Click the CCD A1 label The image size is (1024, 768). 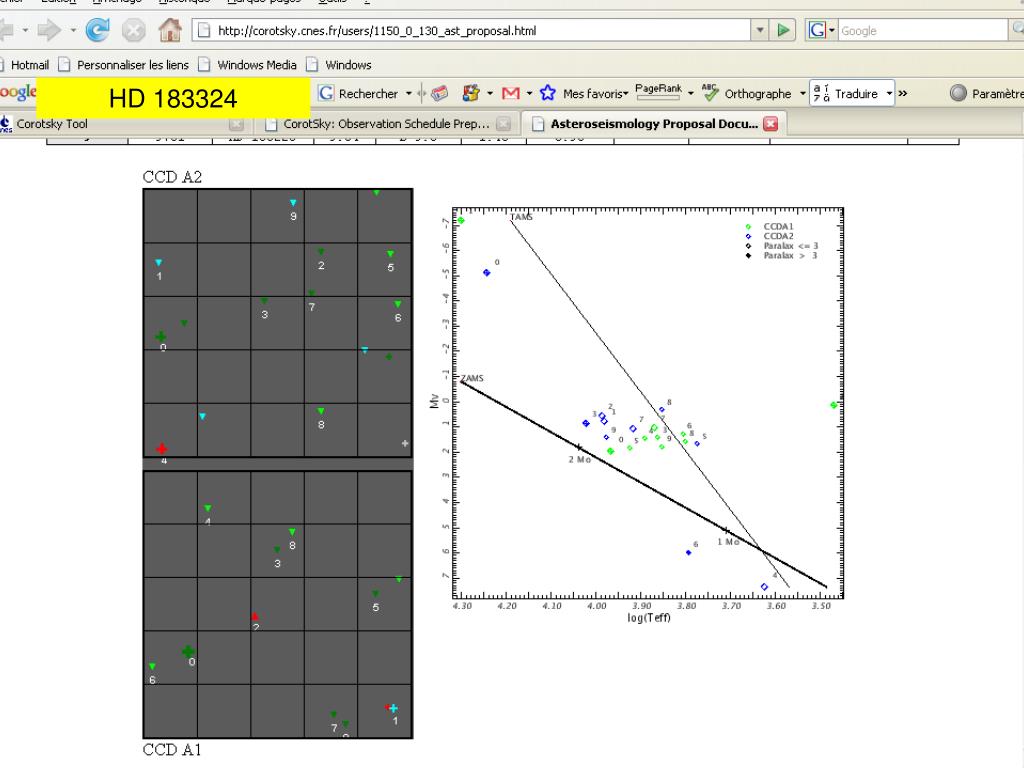point(172,750)
